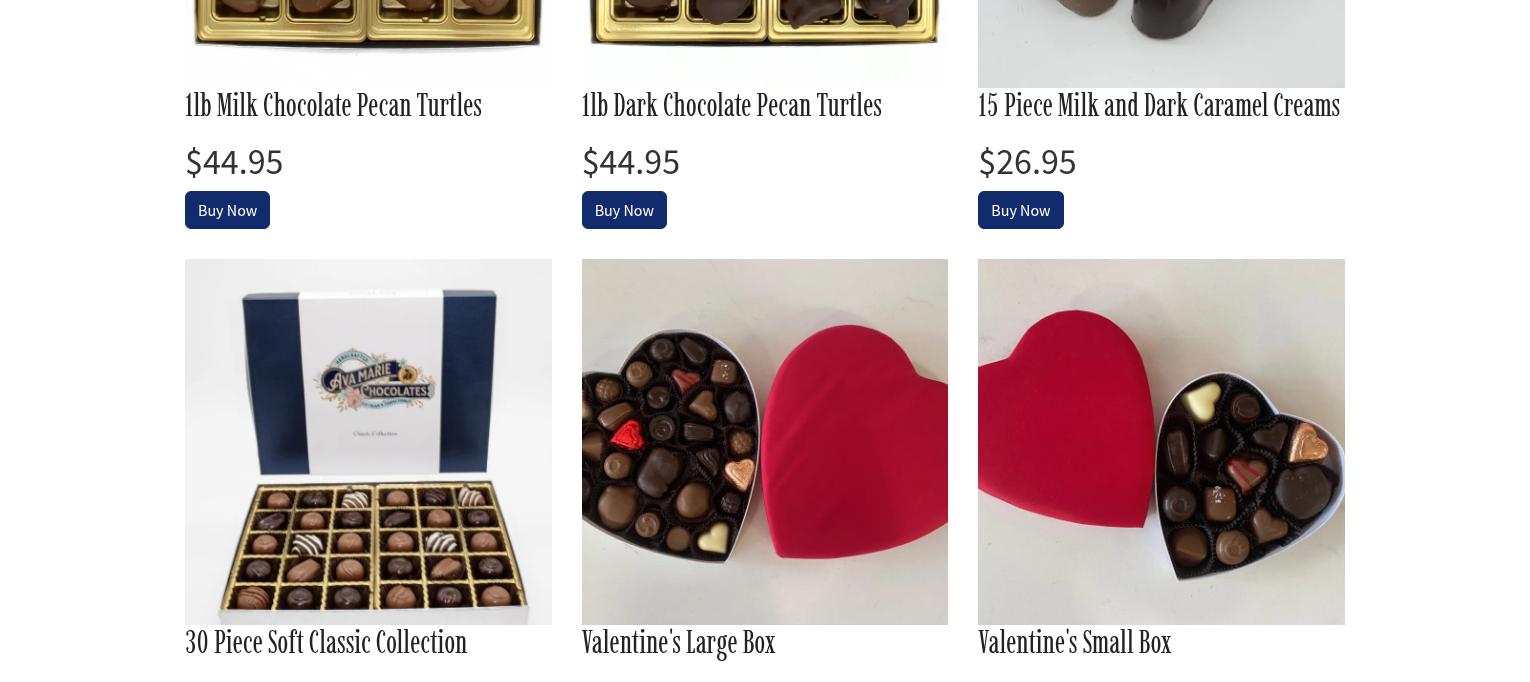Screen dimensions: 1530x682
Task: Click the caramel creams product image
Action: [x=1161, y=43]
